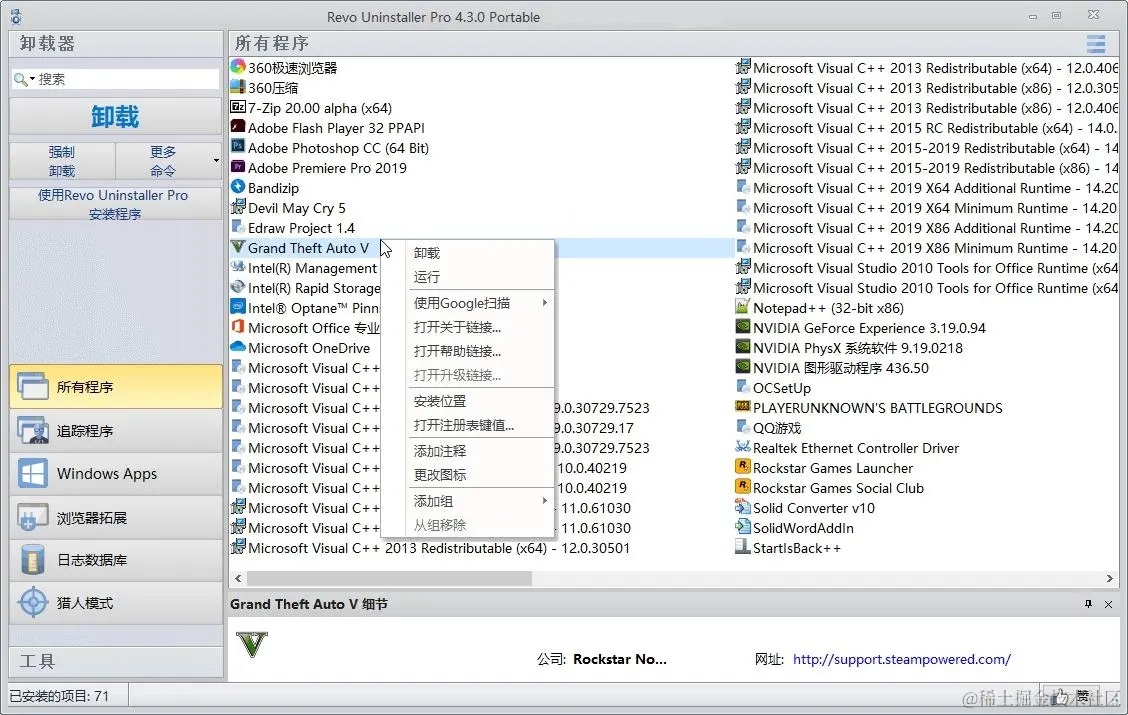Click the Microsoft OneDrive cloud icon

pos(237,347)
